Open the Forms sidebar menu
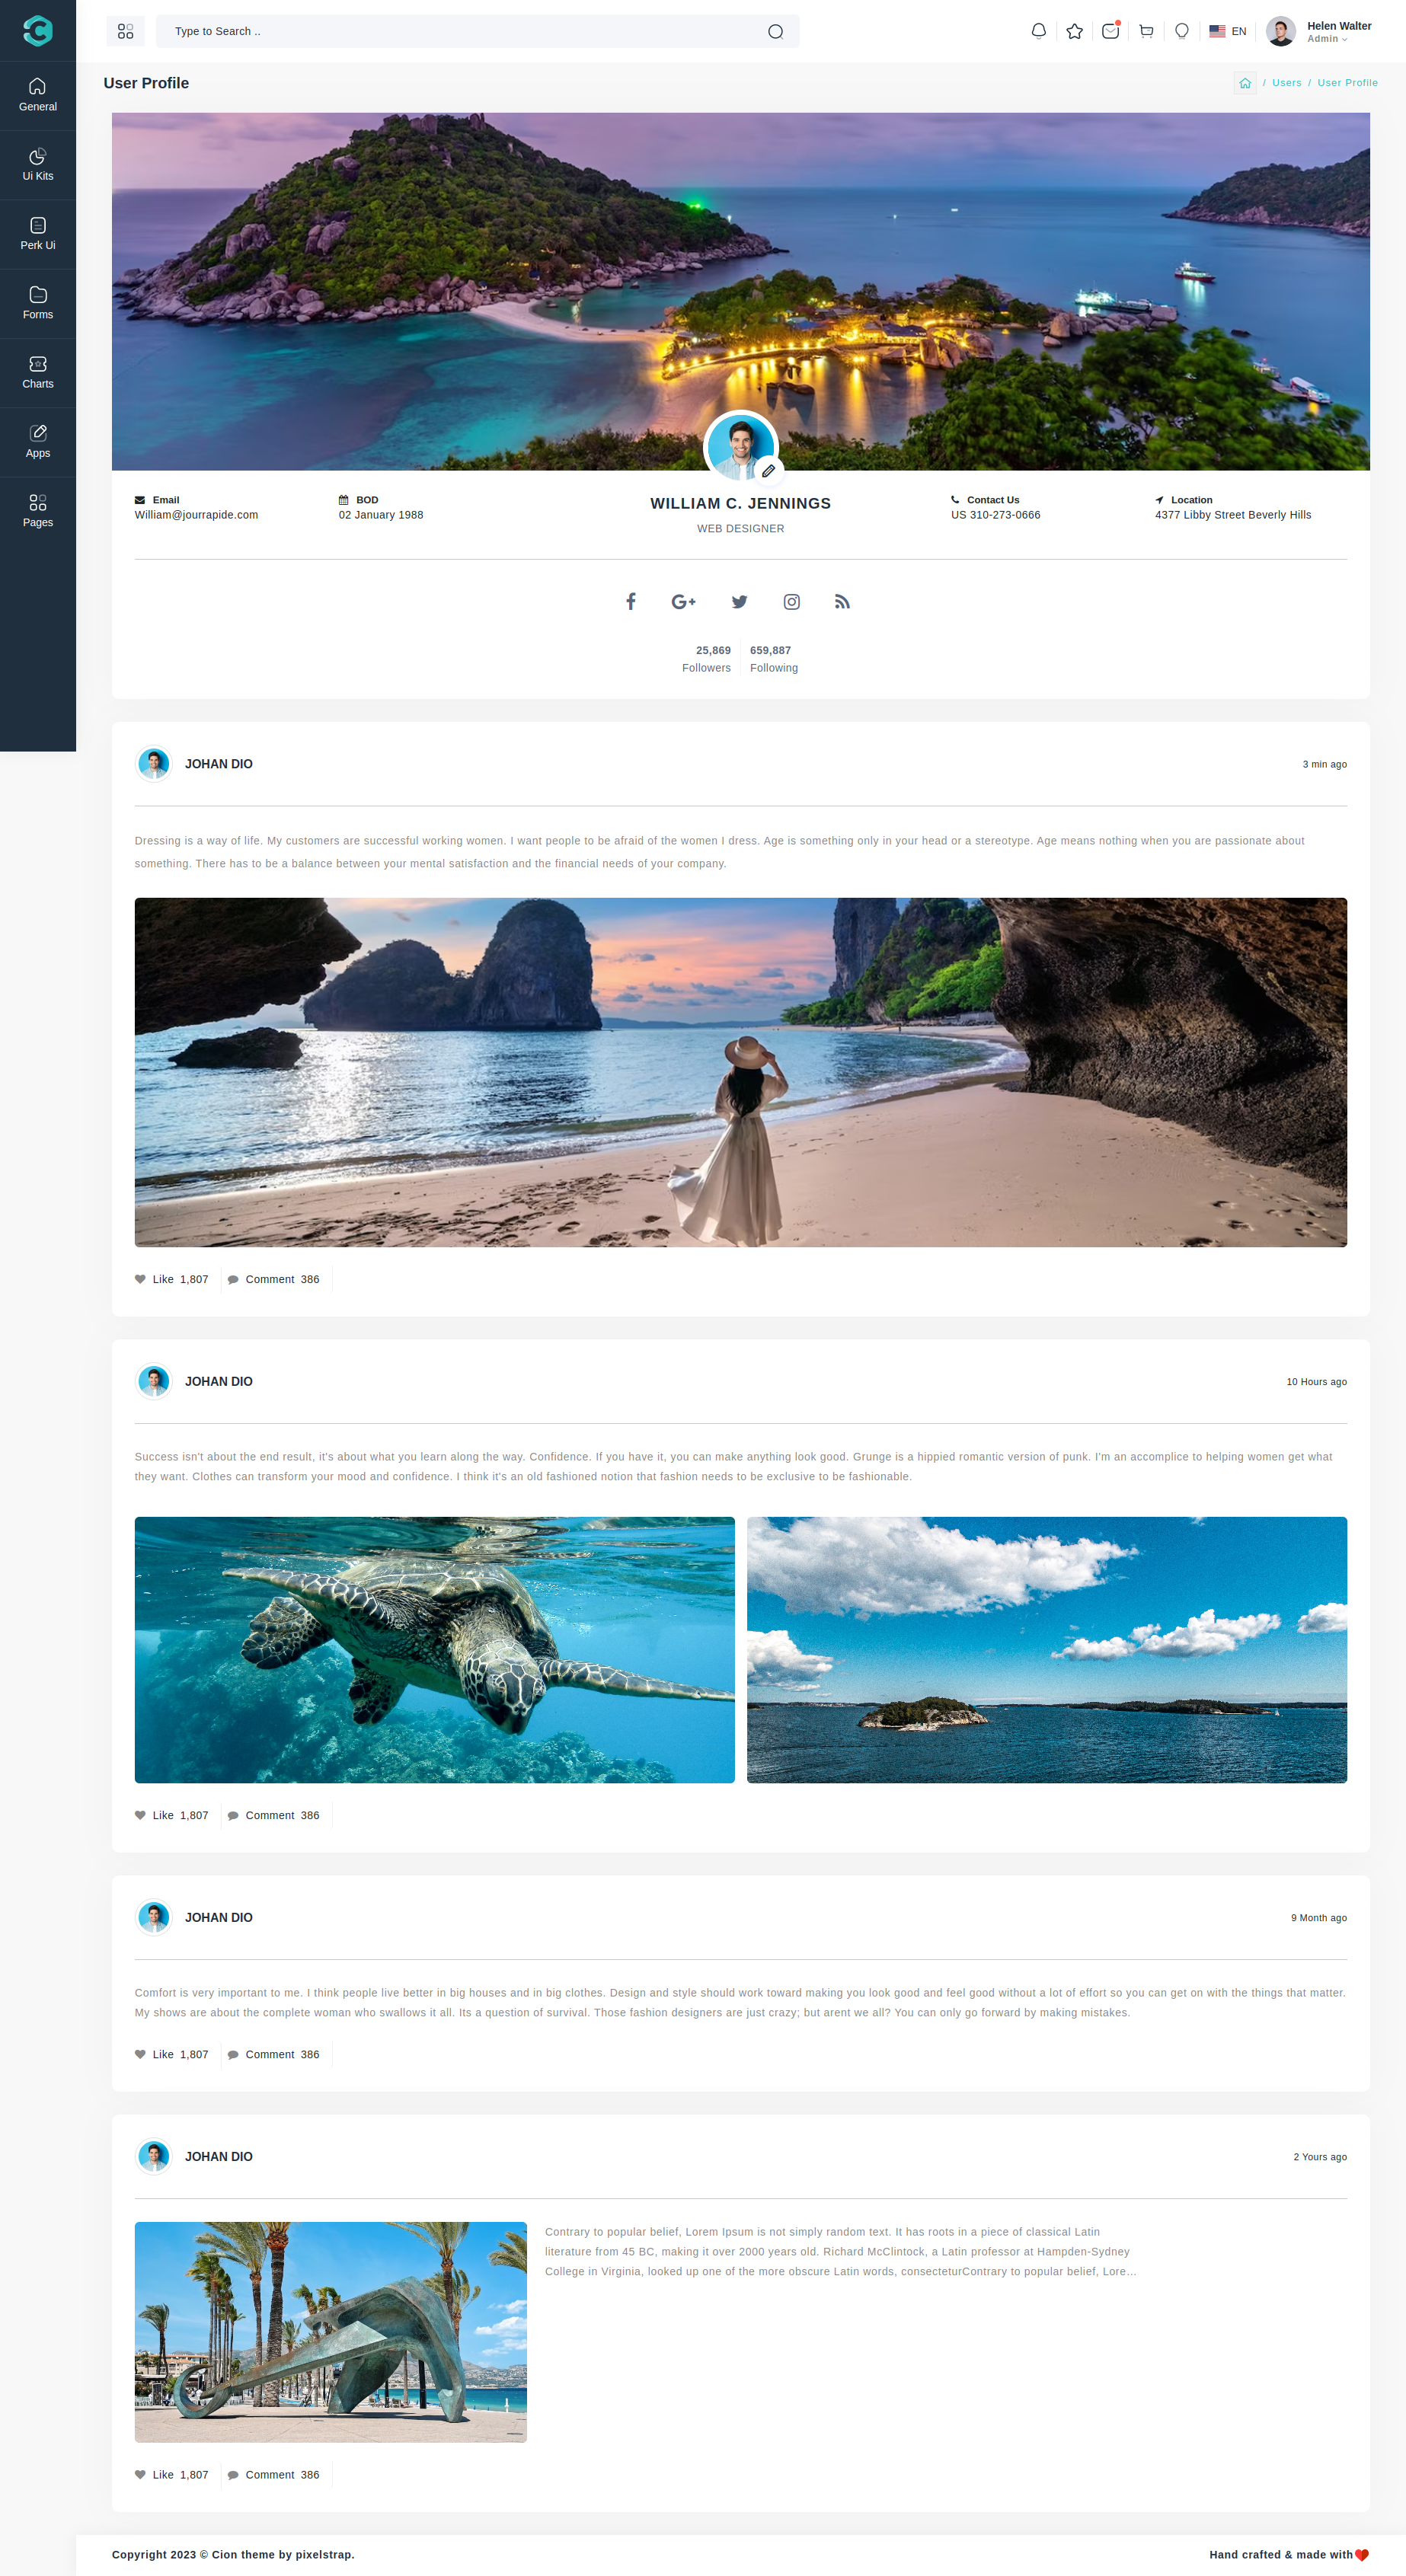The image size is (1406, 2576). point(38,303)
